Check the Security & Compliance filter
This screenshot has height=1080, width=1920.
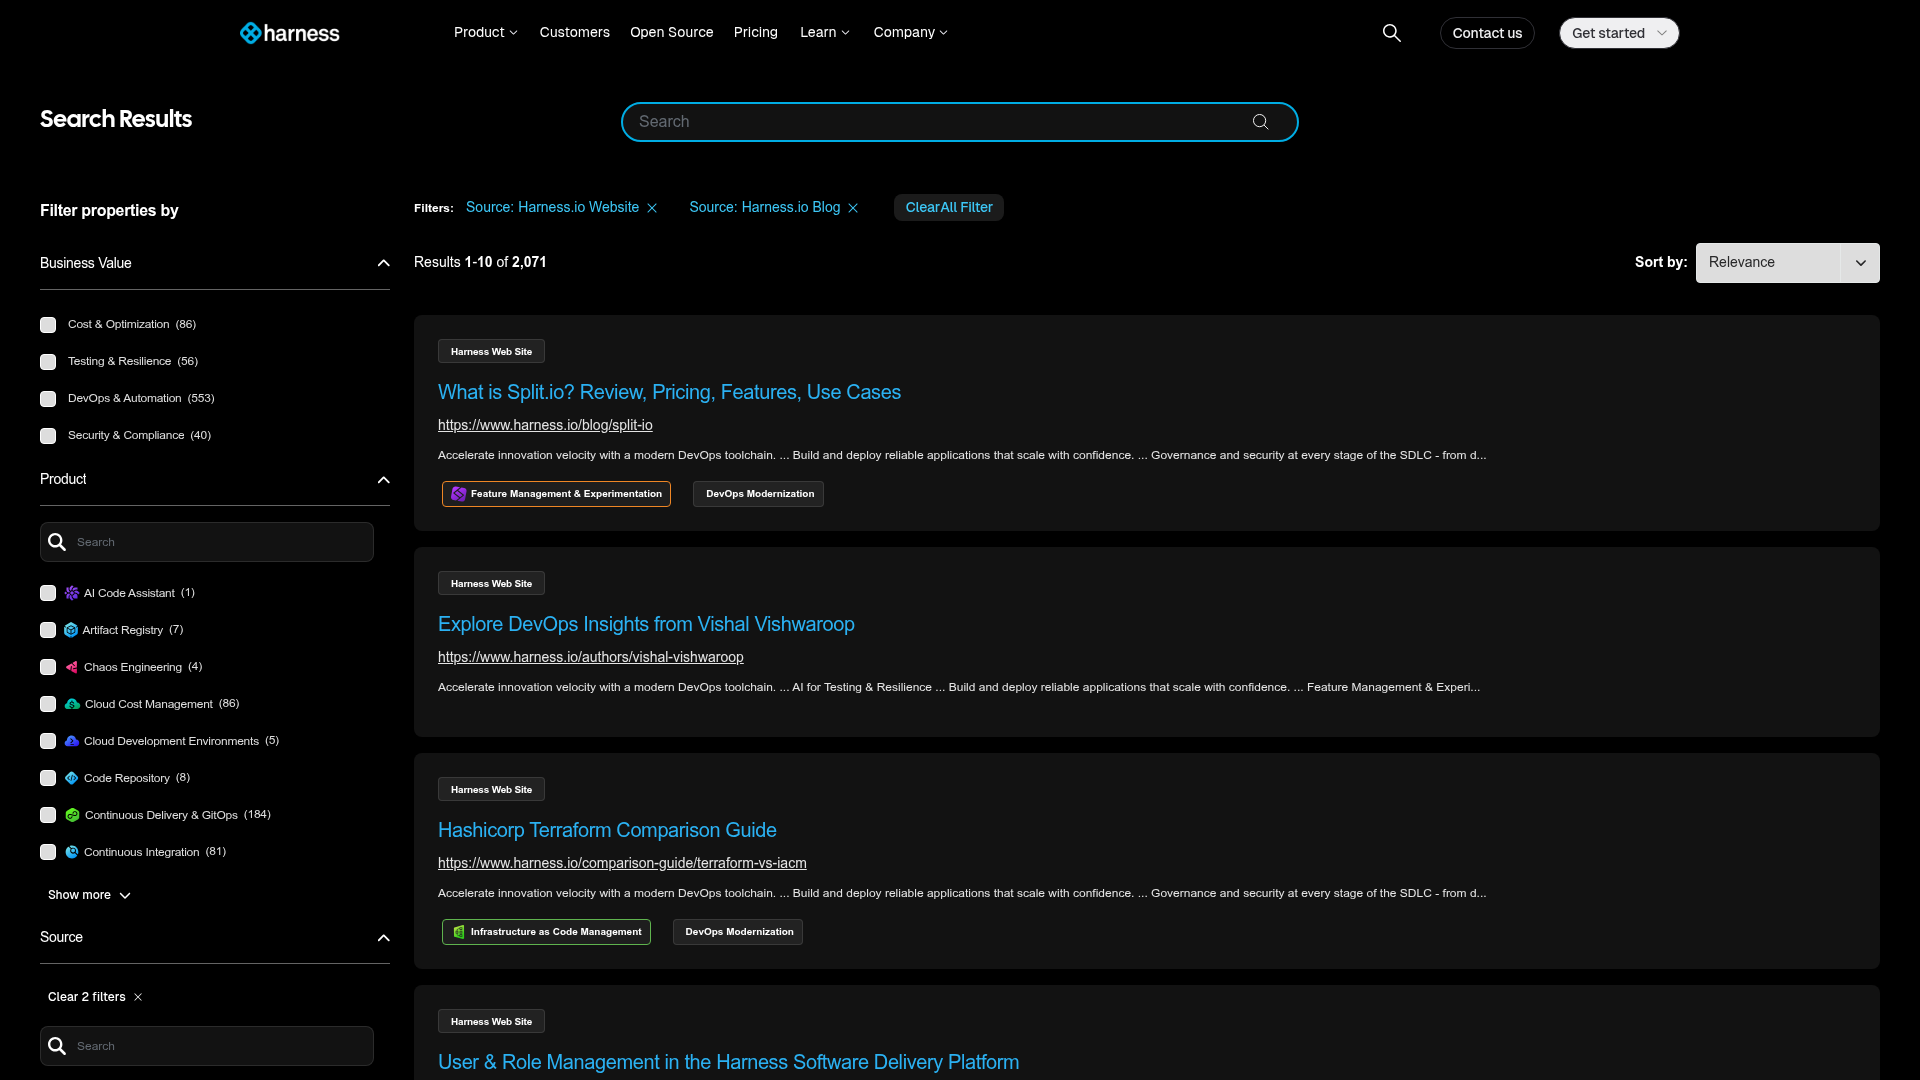point(48,436)
